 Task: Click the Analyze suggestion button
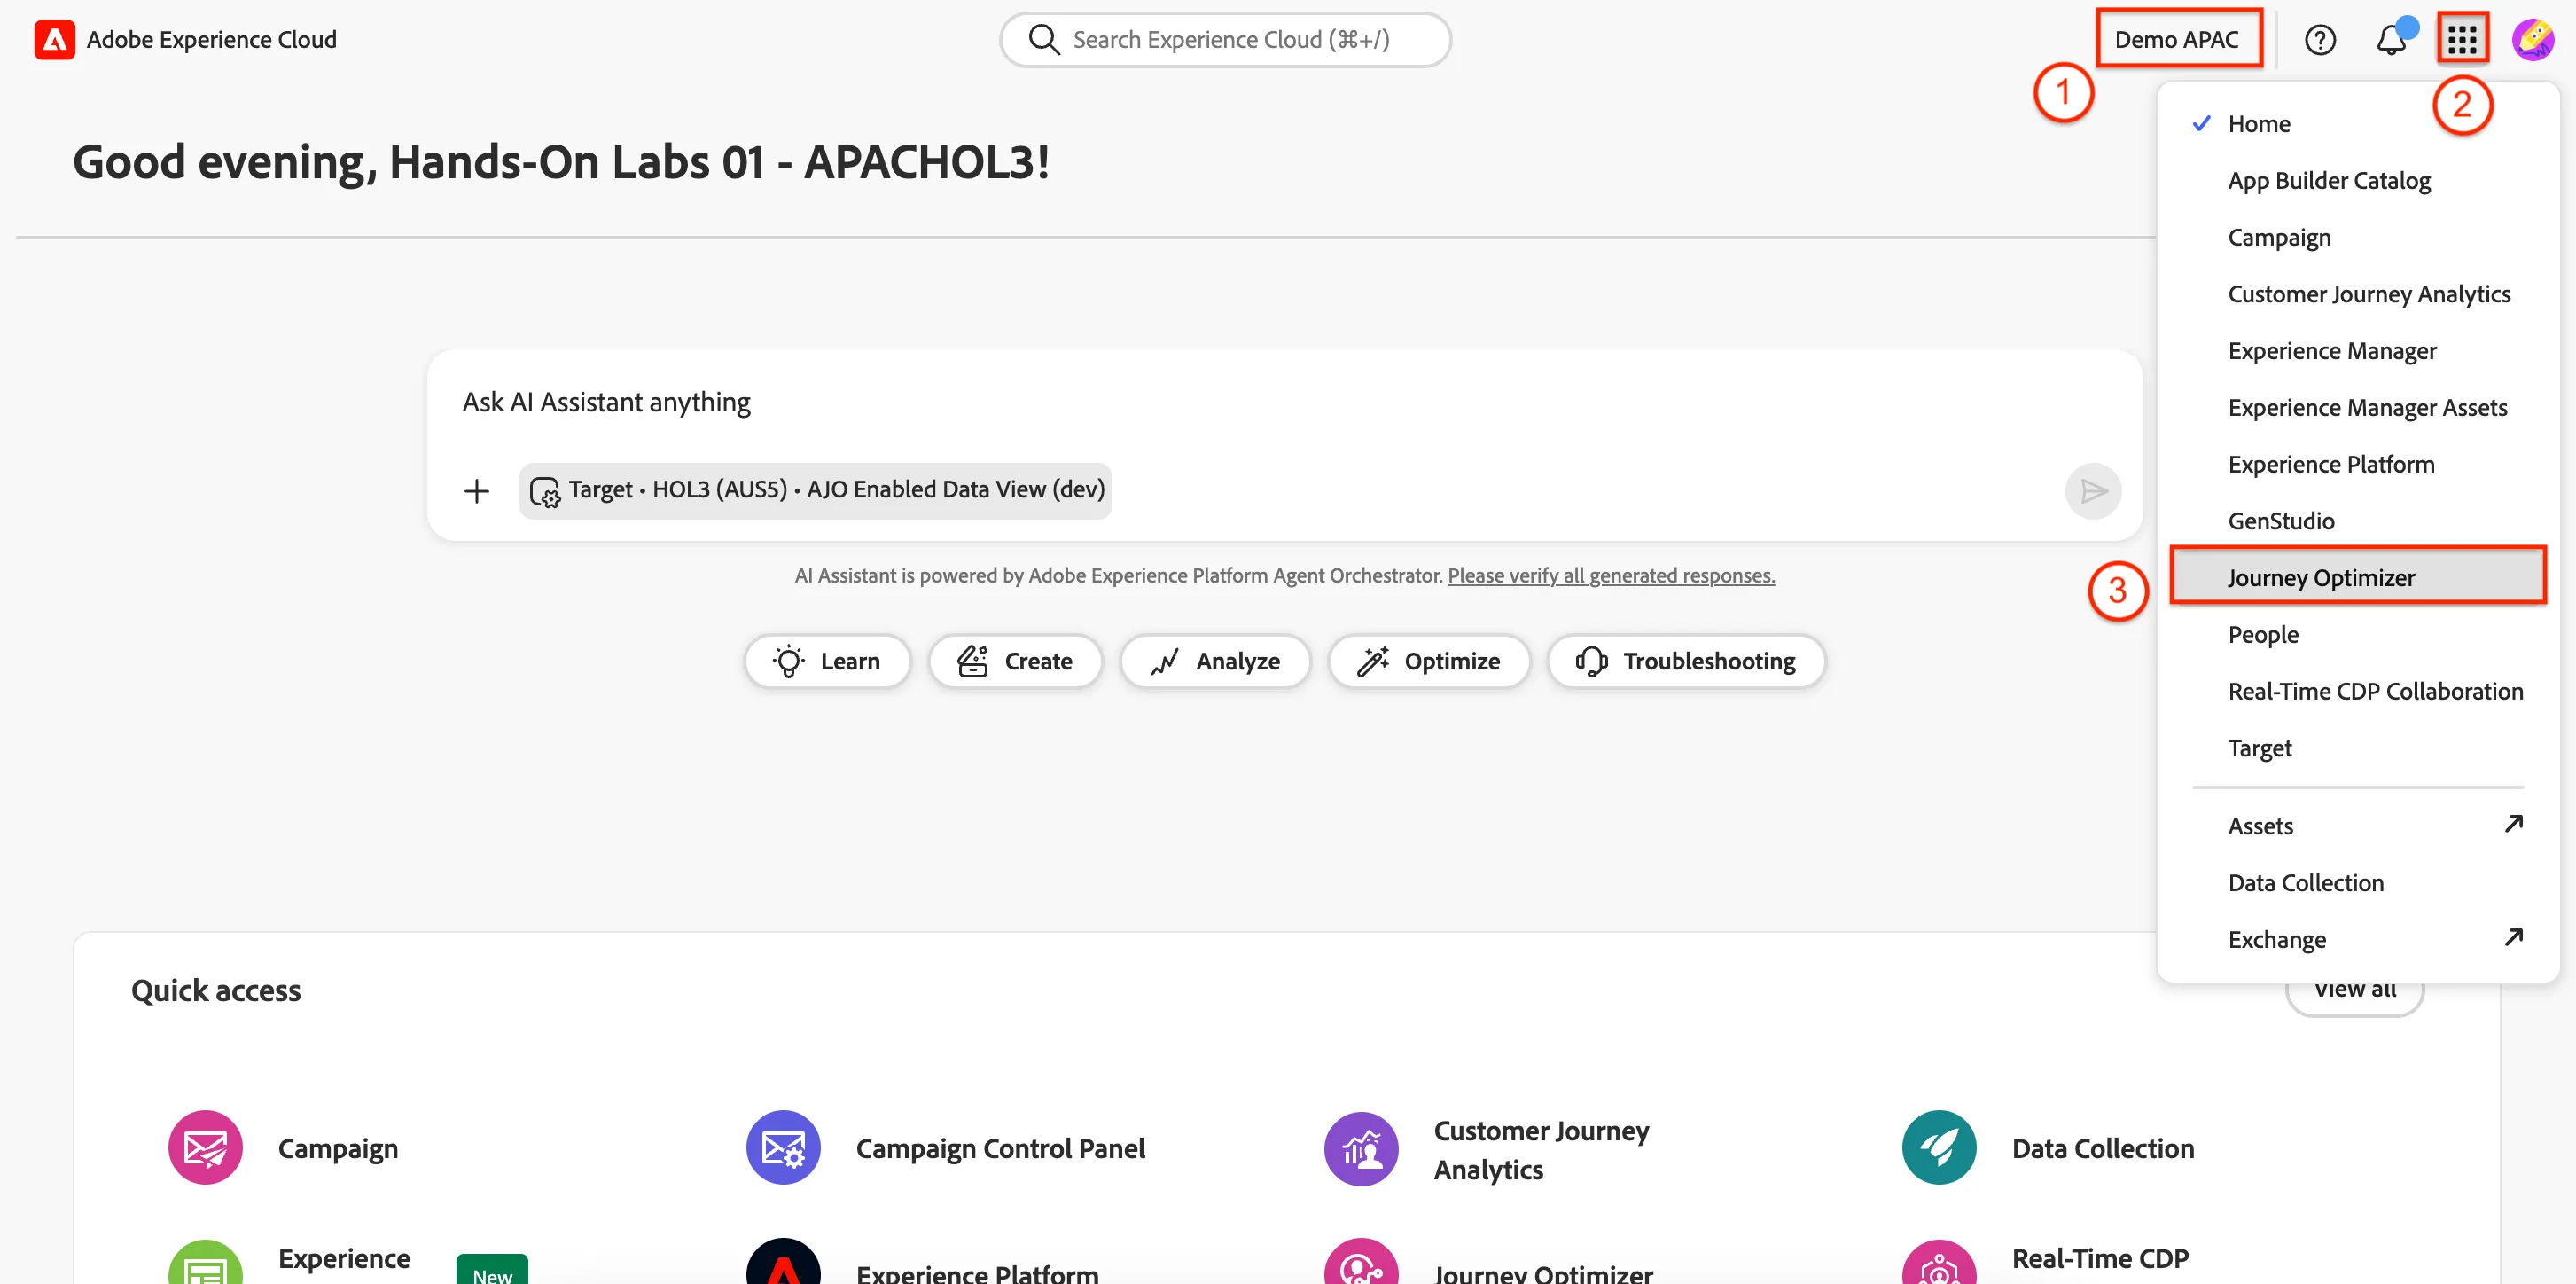[x=1215, y=661]
